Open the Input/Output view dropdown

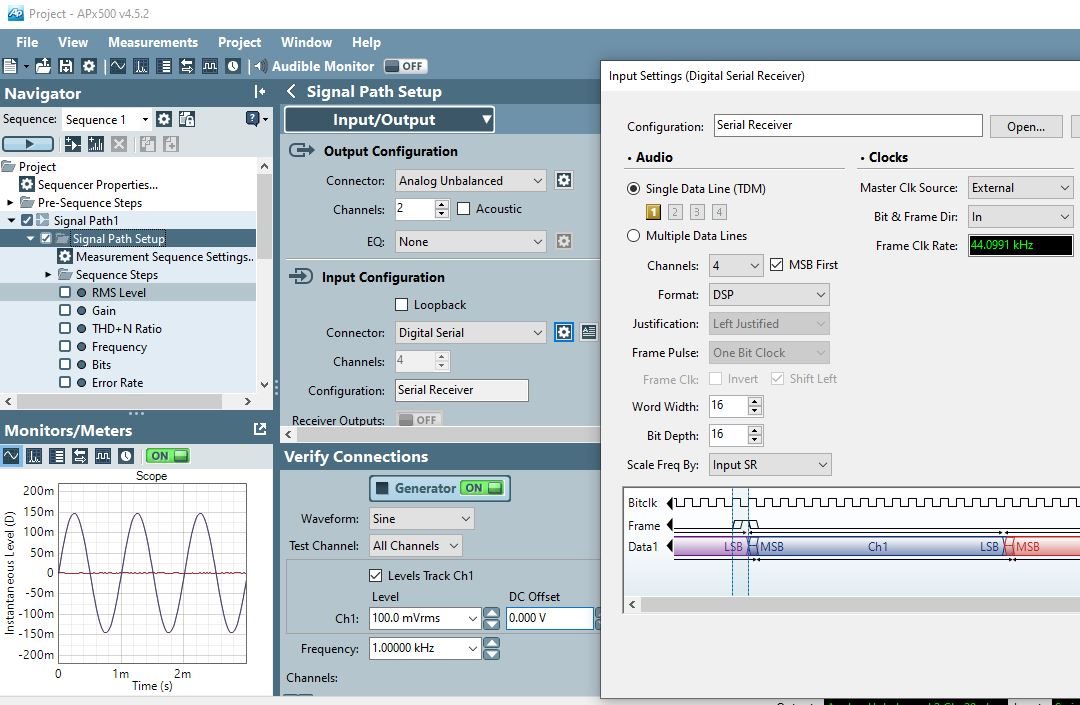pyautogui.click(x=389, y=120)
